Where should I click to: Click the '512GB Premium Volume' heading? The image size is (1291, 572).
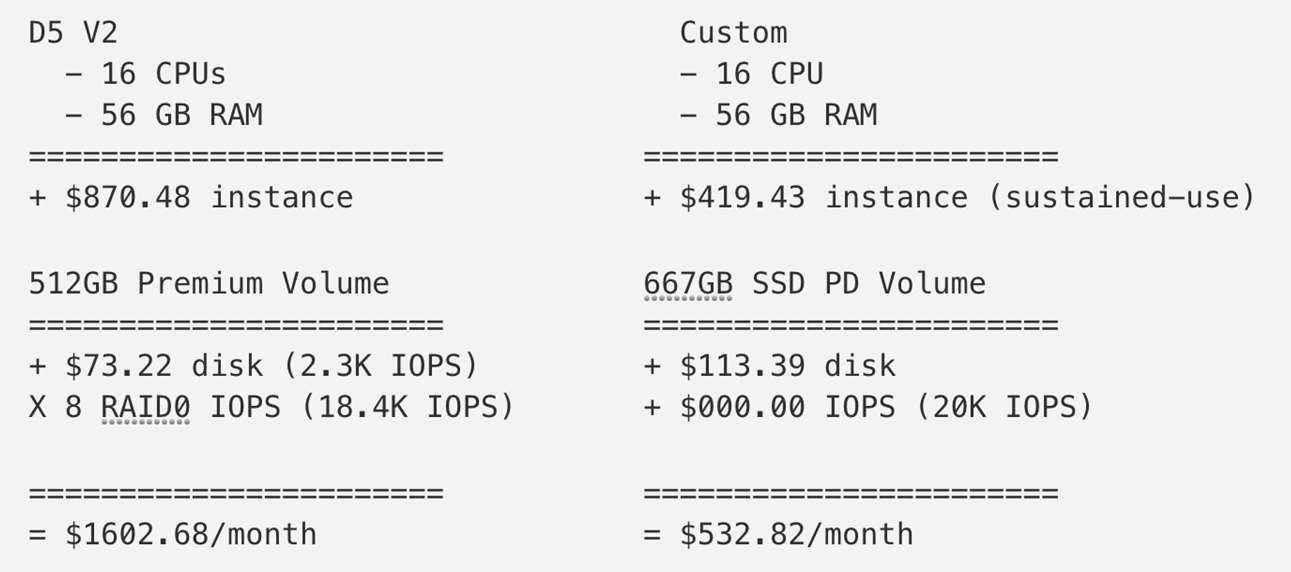click(209, 283)
